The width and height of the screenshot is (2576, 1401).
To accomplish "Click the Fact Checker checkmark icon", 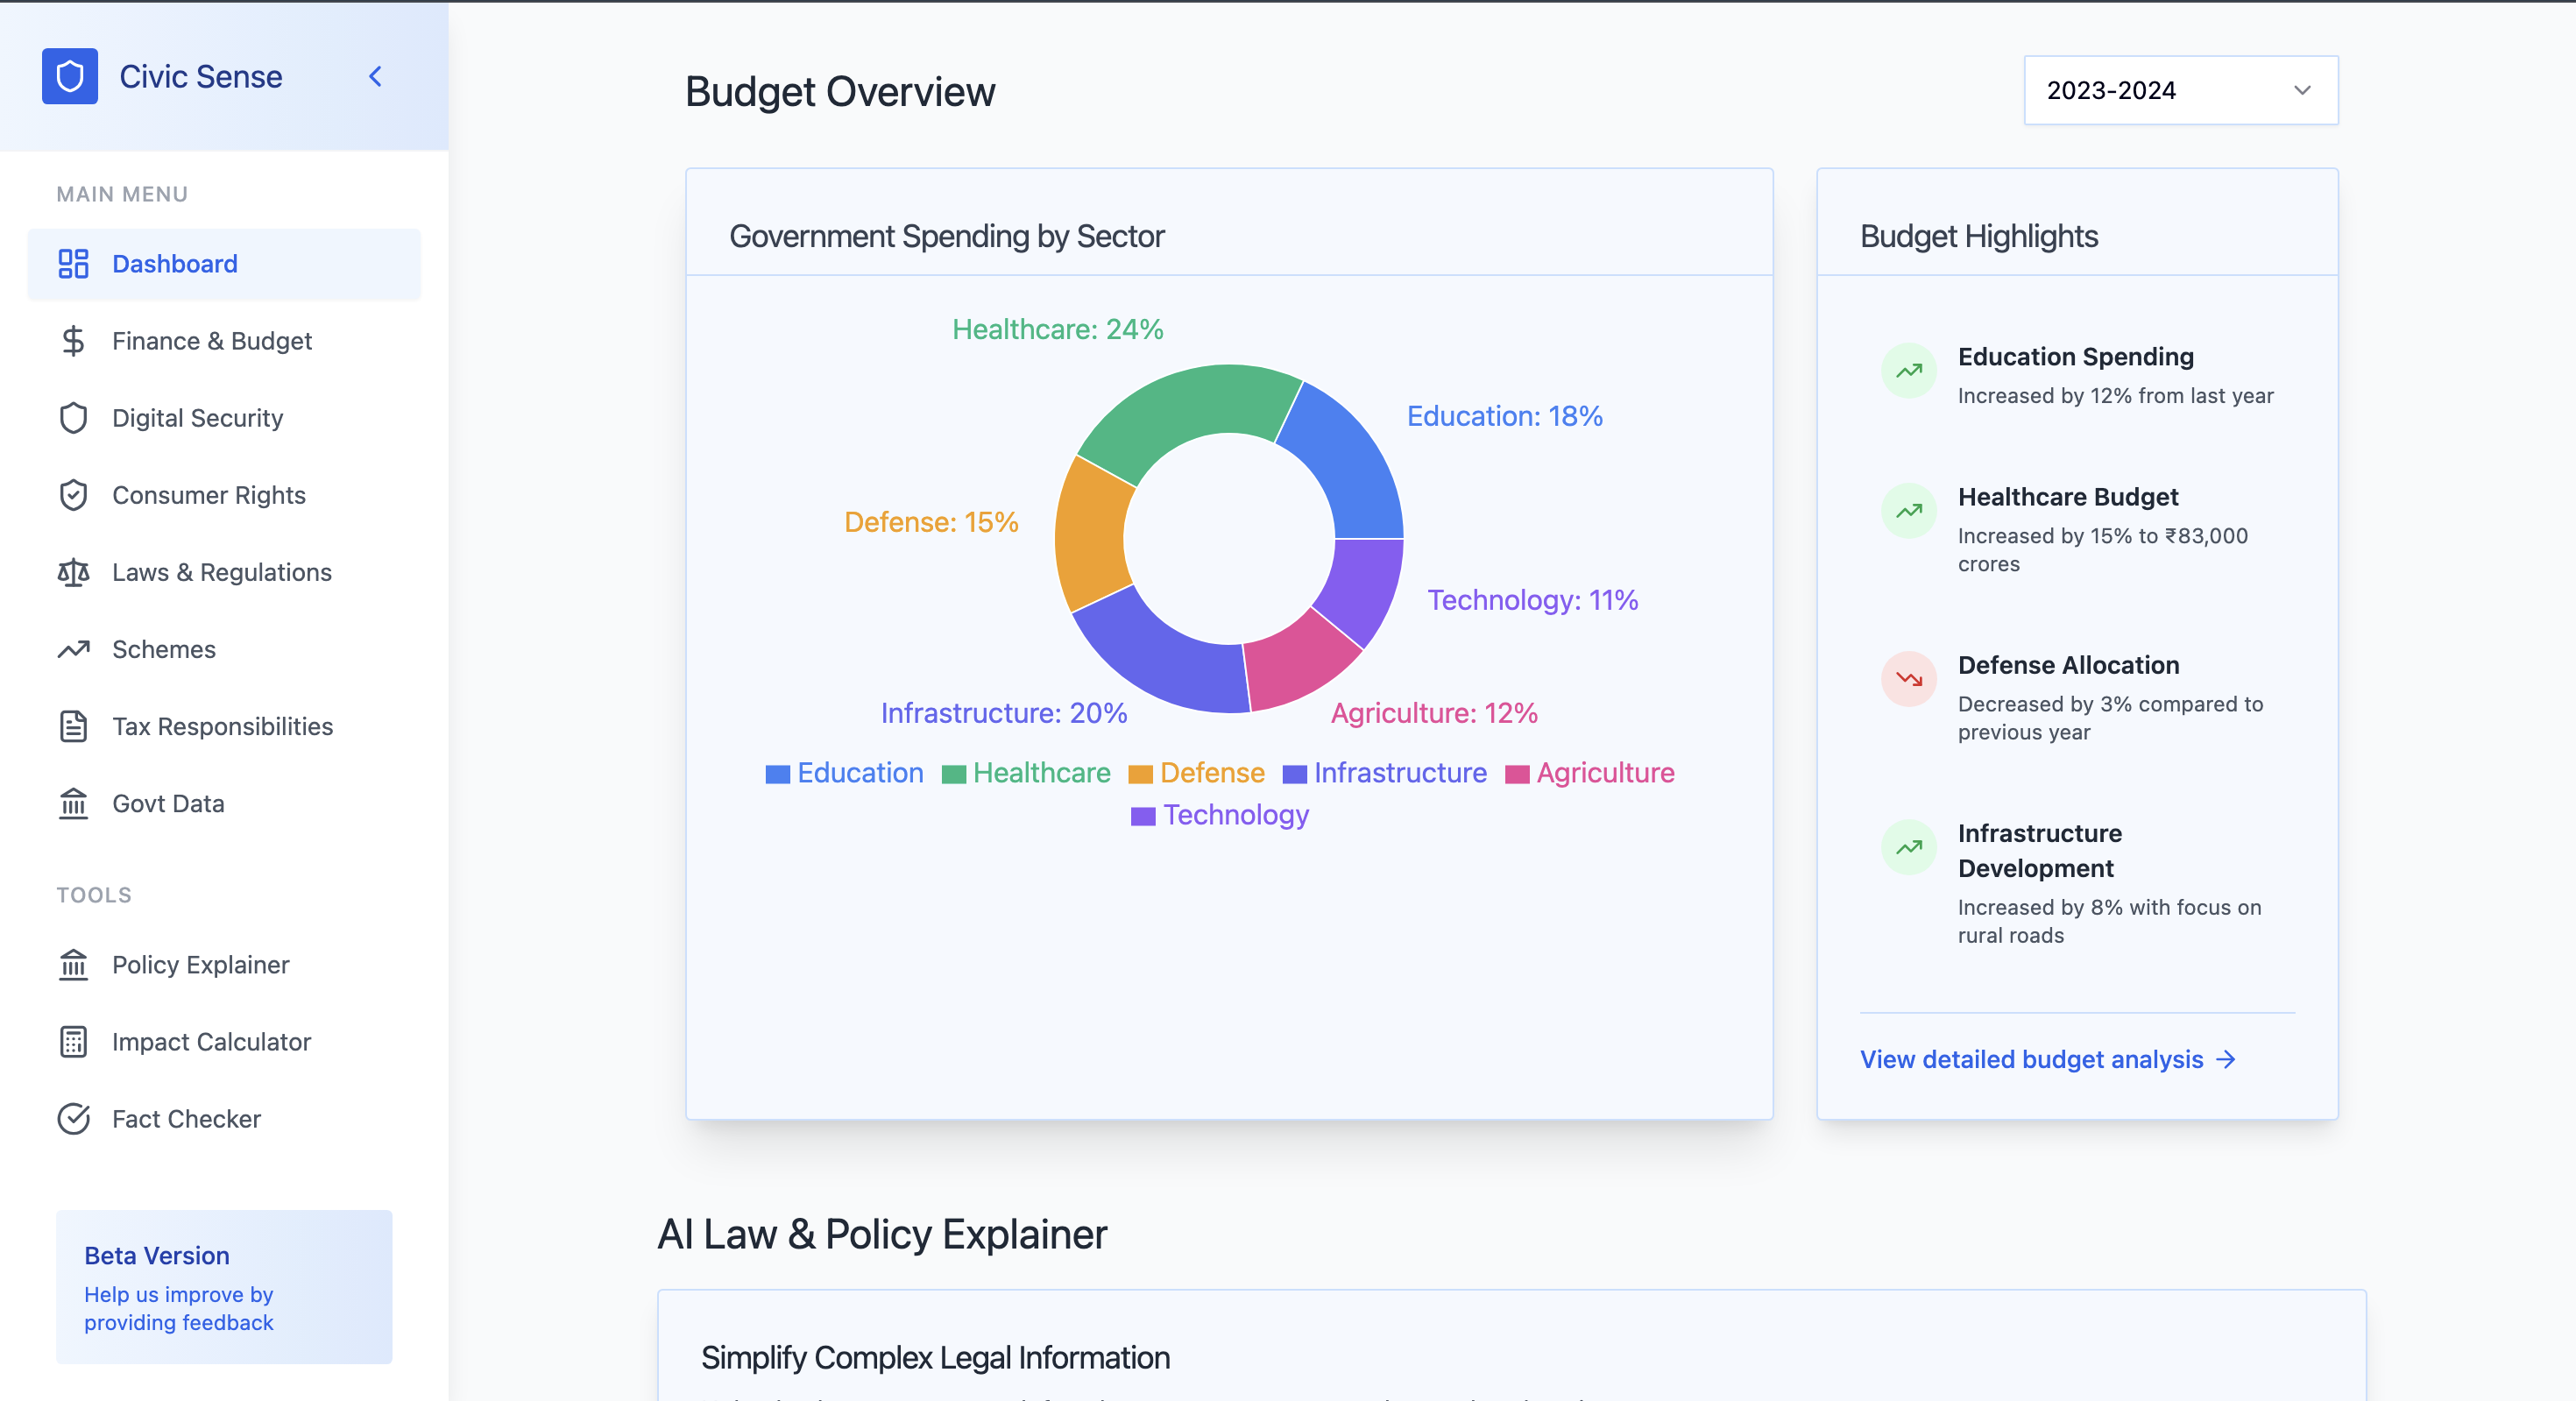I will pyautogui.click(x=73, y=1119).
